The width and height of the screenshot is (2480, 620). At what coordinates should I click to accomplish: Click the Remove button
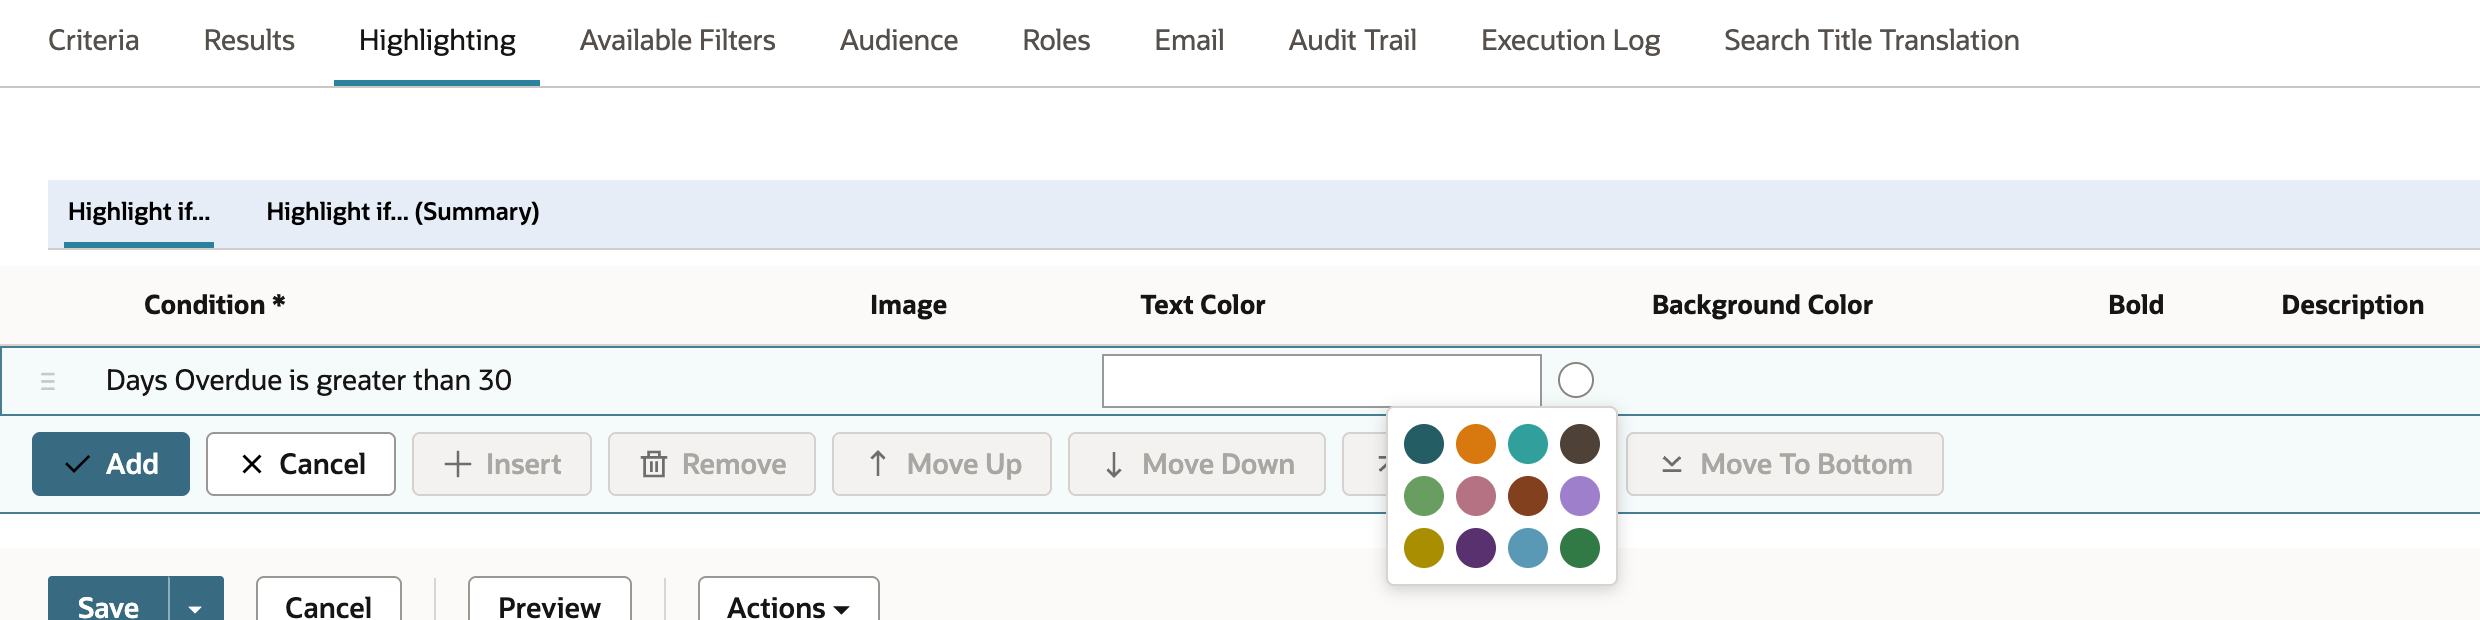(x=712, y=464)
